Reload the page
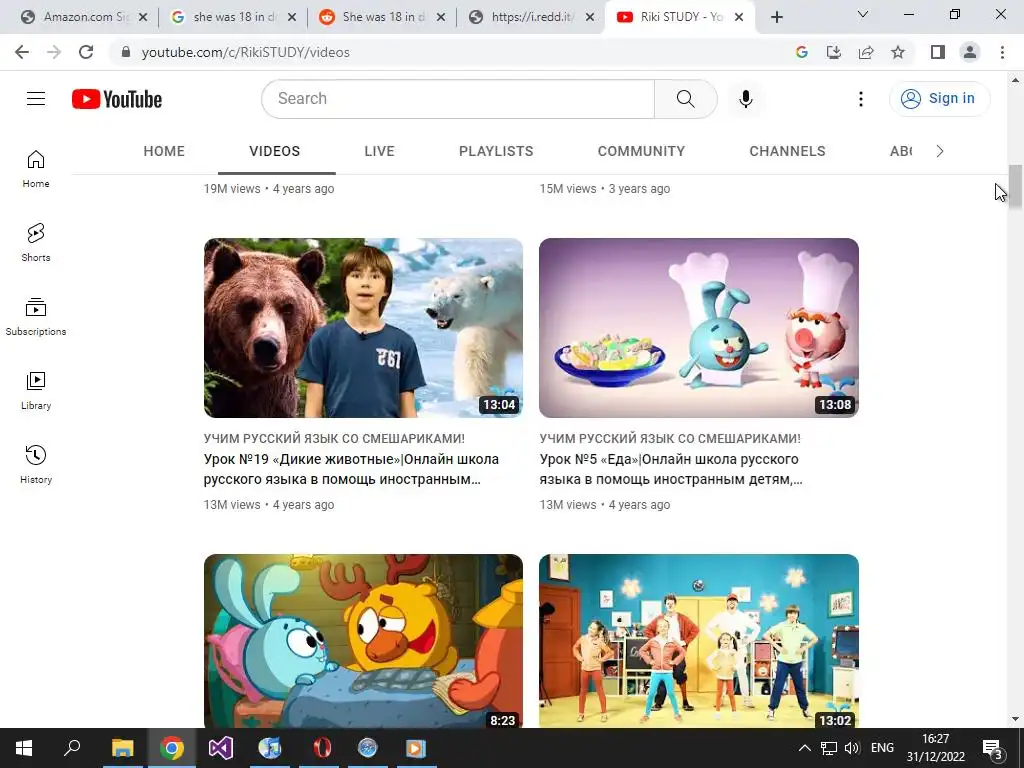The image size is (1024, 768). coord(86,52)
